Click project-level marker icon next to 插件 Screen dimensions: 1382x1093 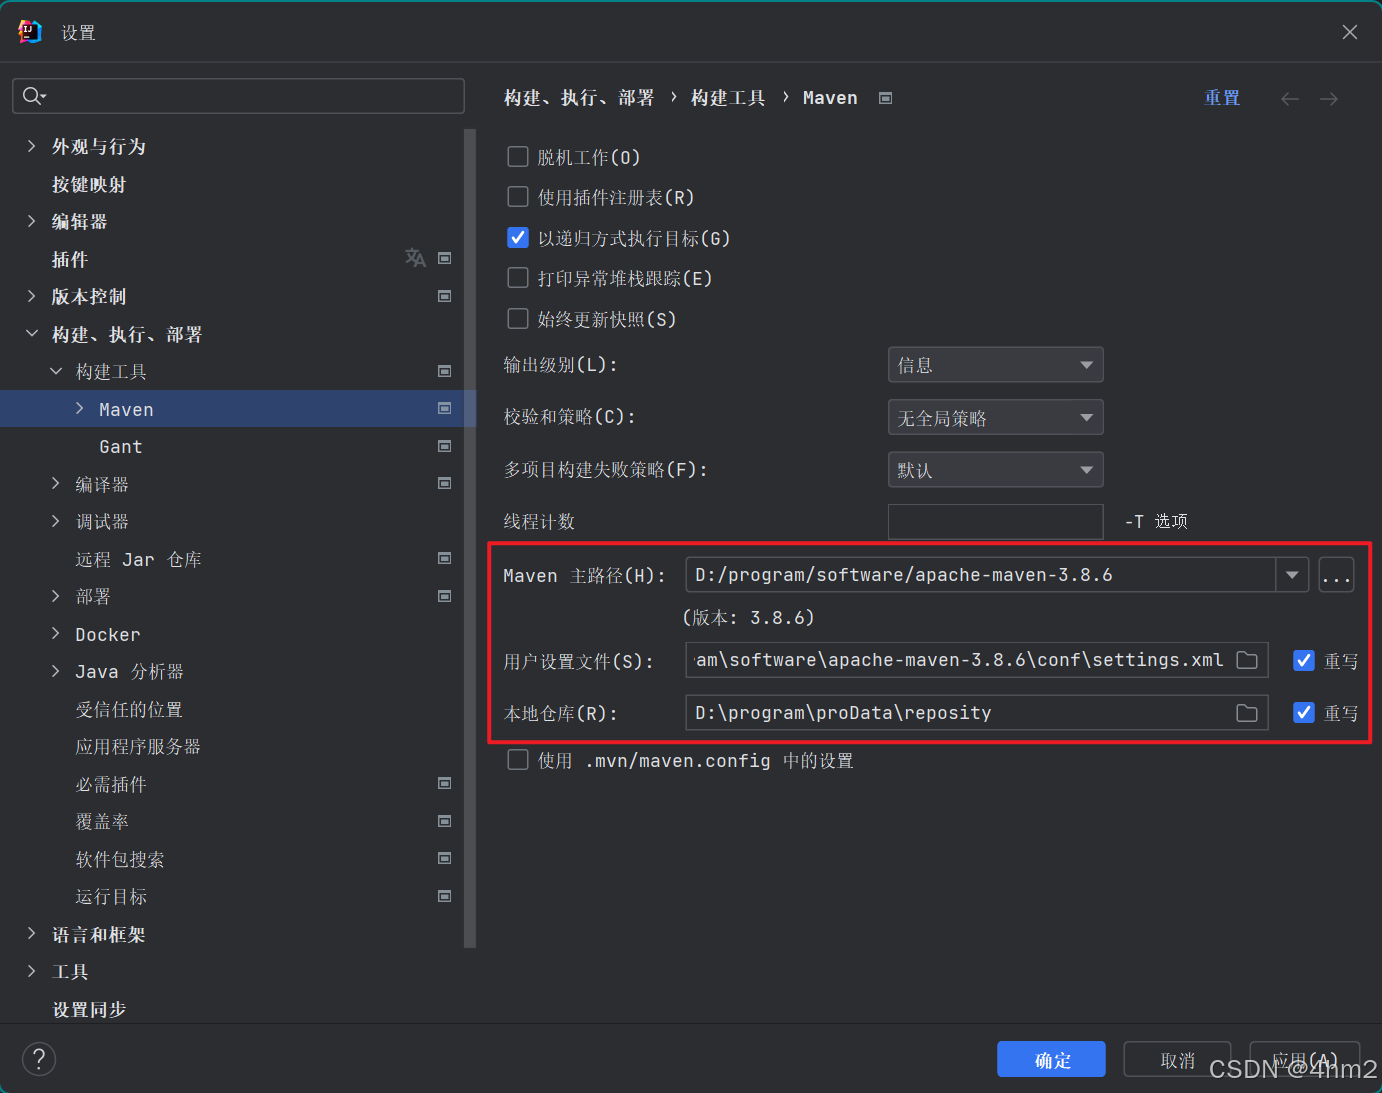click(x=445, y=258)
